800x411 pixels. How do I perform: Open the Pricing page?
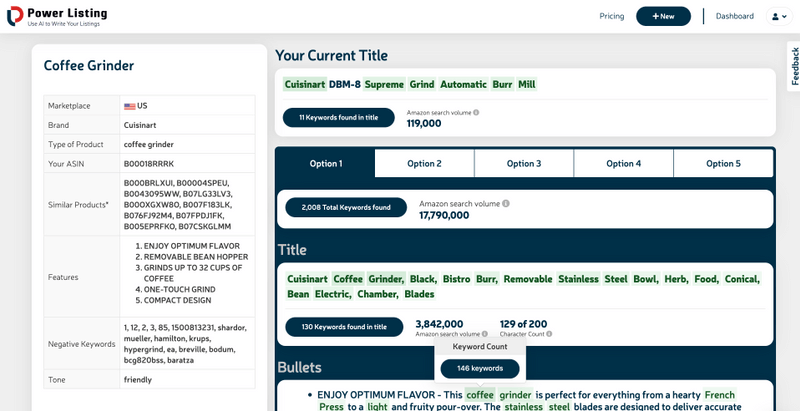[612, 16]
